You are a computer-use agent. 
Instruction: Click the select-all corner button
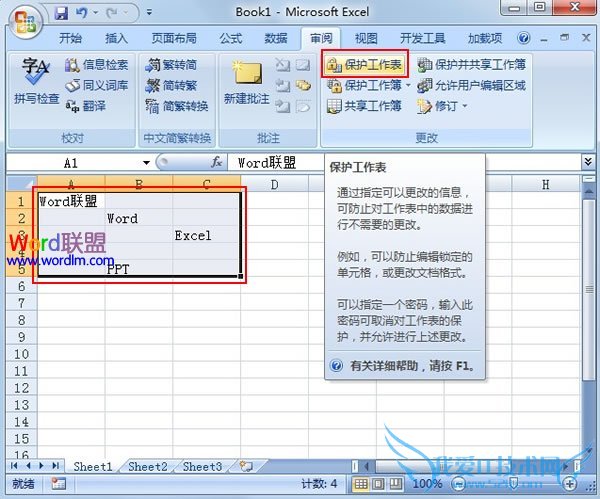tap(21, 184)
